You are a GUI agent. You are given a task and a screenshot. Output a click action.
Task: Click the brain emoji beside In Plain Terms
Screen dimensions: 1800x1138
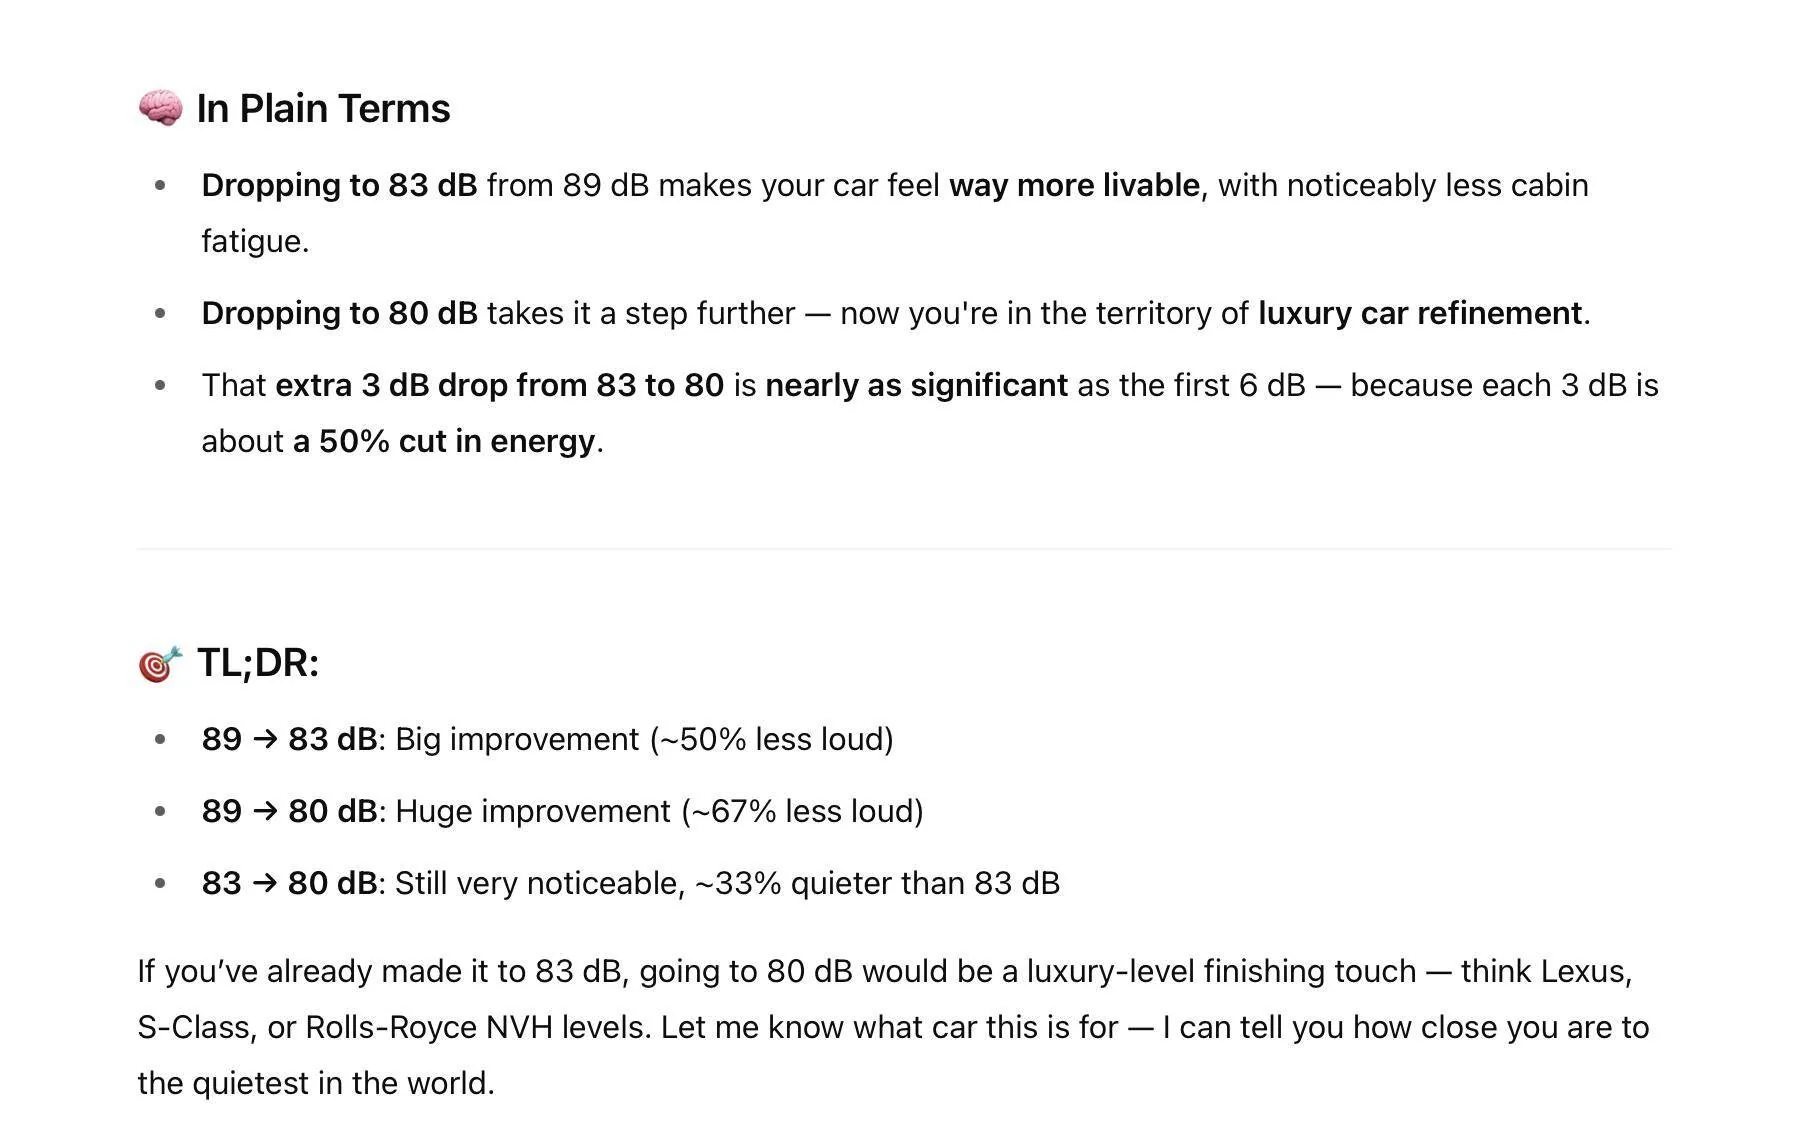[x=160, y=108]
